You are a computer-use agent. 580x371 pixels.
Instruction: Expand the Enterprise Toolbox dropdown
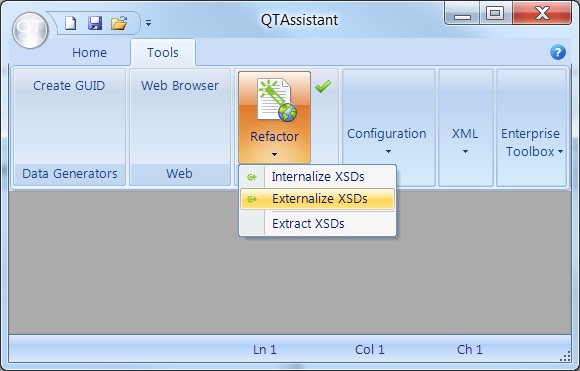coord(531,142)
